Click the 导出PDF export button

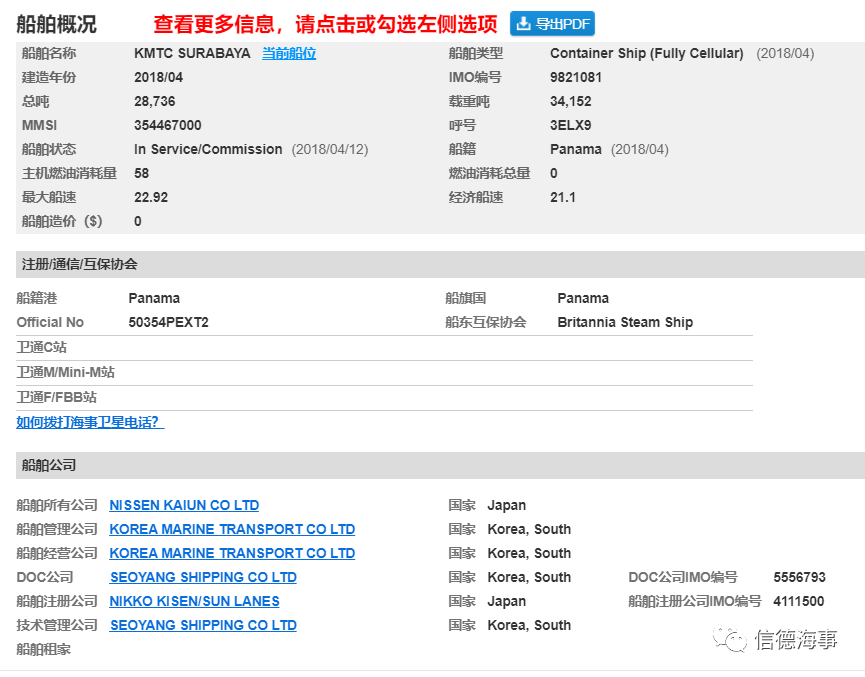point(552,24)
